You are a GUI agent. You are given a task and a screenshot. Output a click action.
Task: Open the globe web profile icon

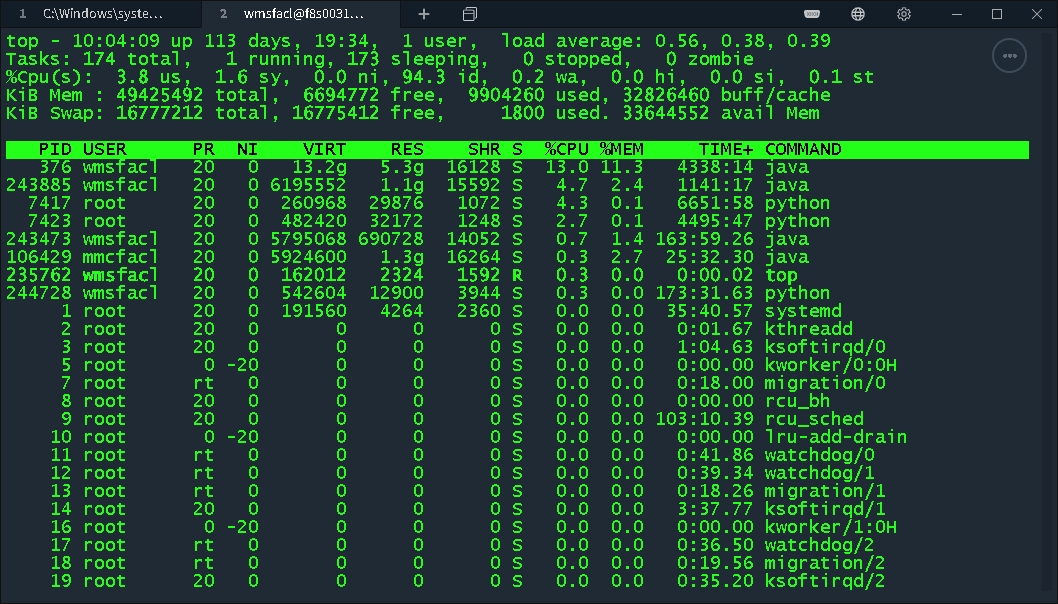(x=857, y=14)
